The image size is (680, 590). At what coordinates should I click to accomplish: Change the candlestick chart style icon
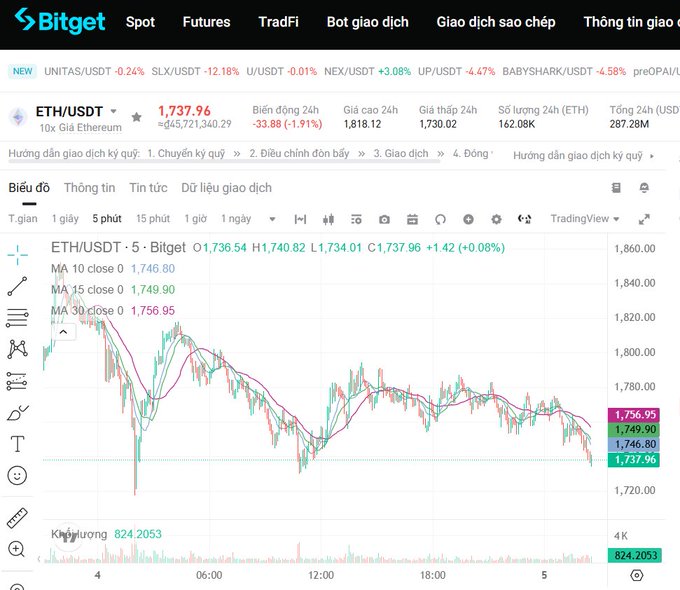[x=328, y=219]
